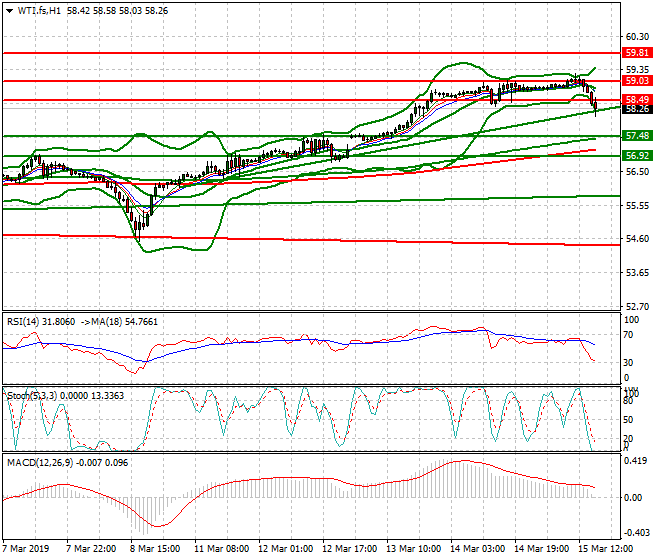Select the 60.30 price scale value
The height and width of the screenshot is (560, 660).
[637, 37]
